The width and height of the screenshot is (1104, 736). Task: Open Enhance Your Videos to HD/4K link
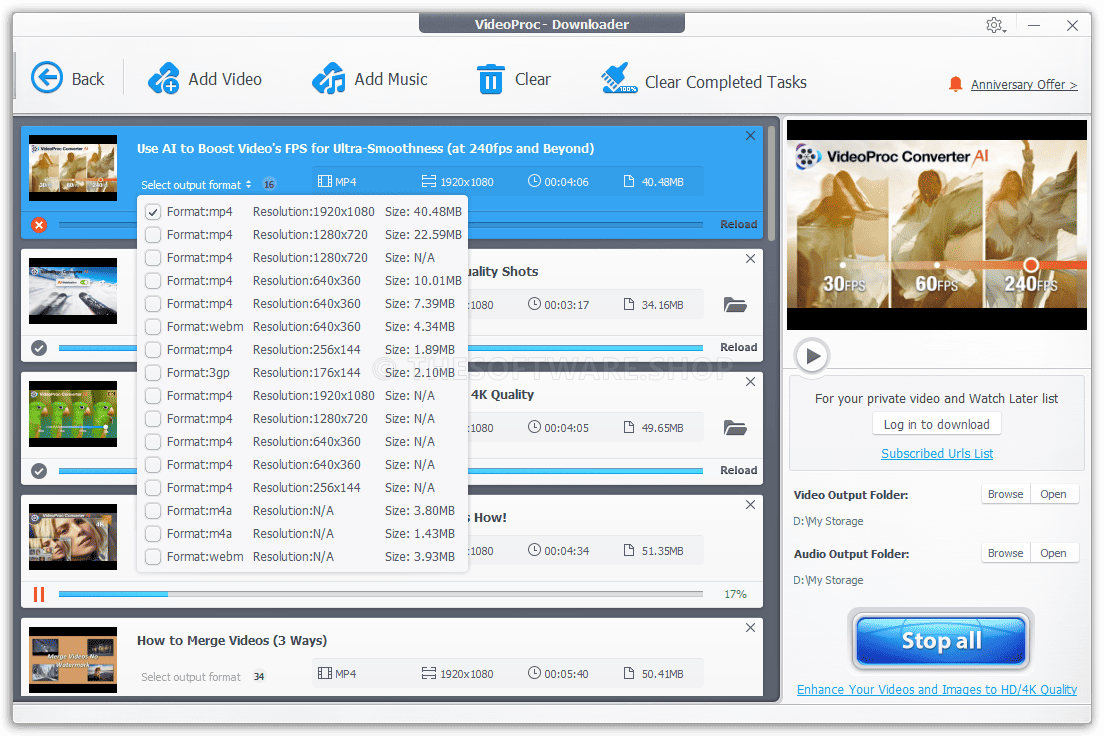click(936, 690)
